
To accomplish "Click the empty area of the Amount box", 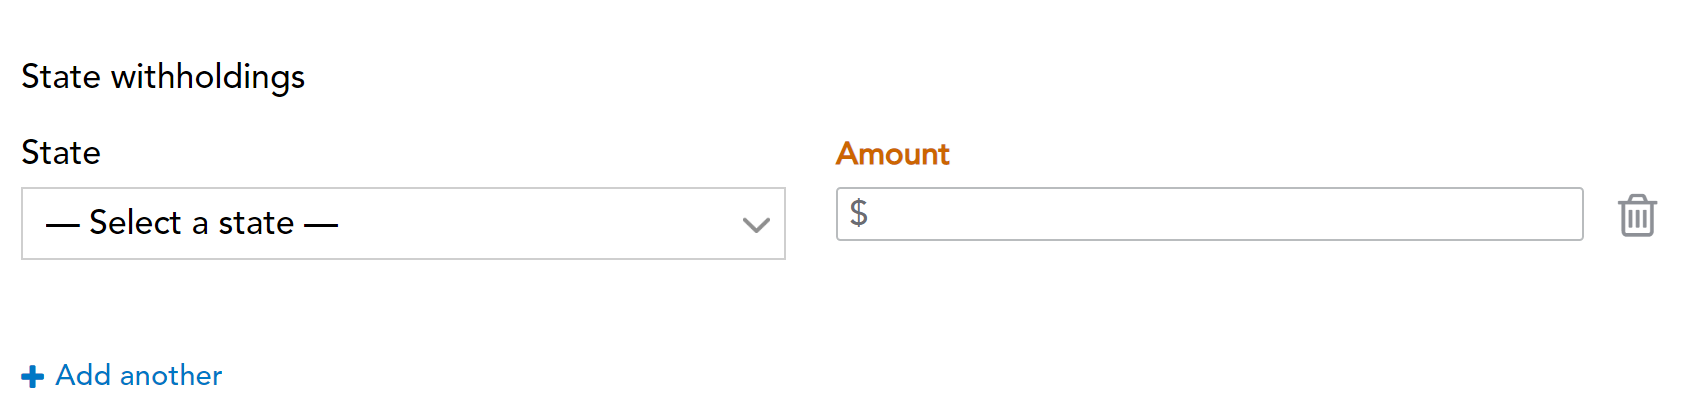I will coord(1225,214).
